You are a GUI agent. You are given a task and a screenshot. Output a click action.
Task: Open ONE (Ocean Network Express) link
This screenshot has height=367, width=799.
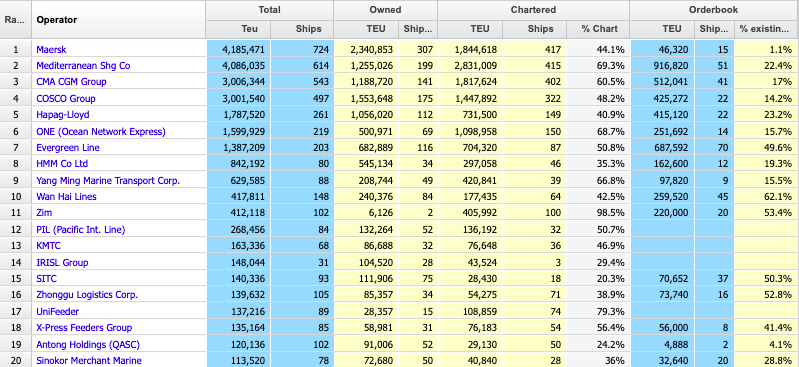tap(101, 132)
